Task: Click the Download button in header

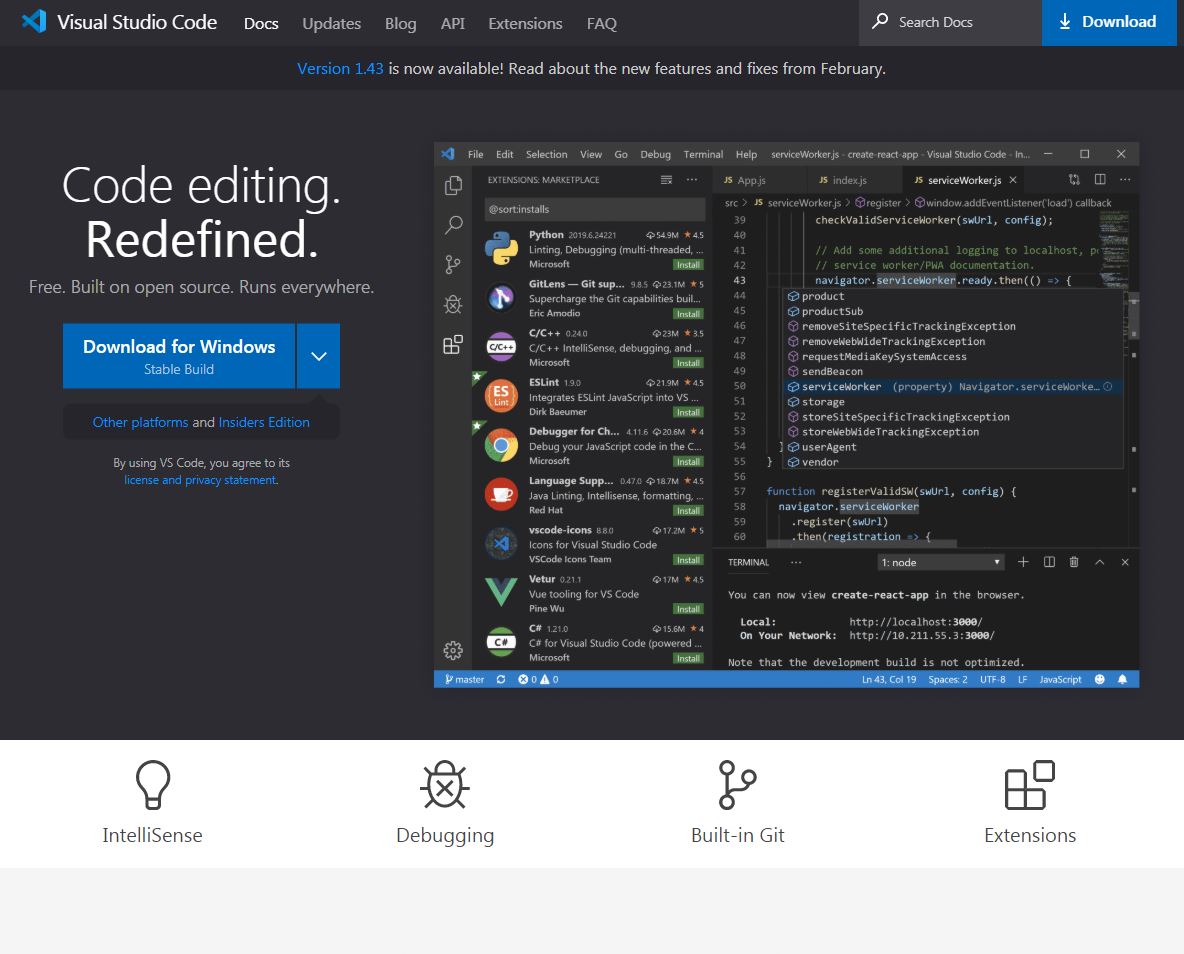Action: 1108,22
